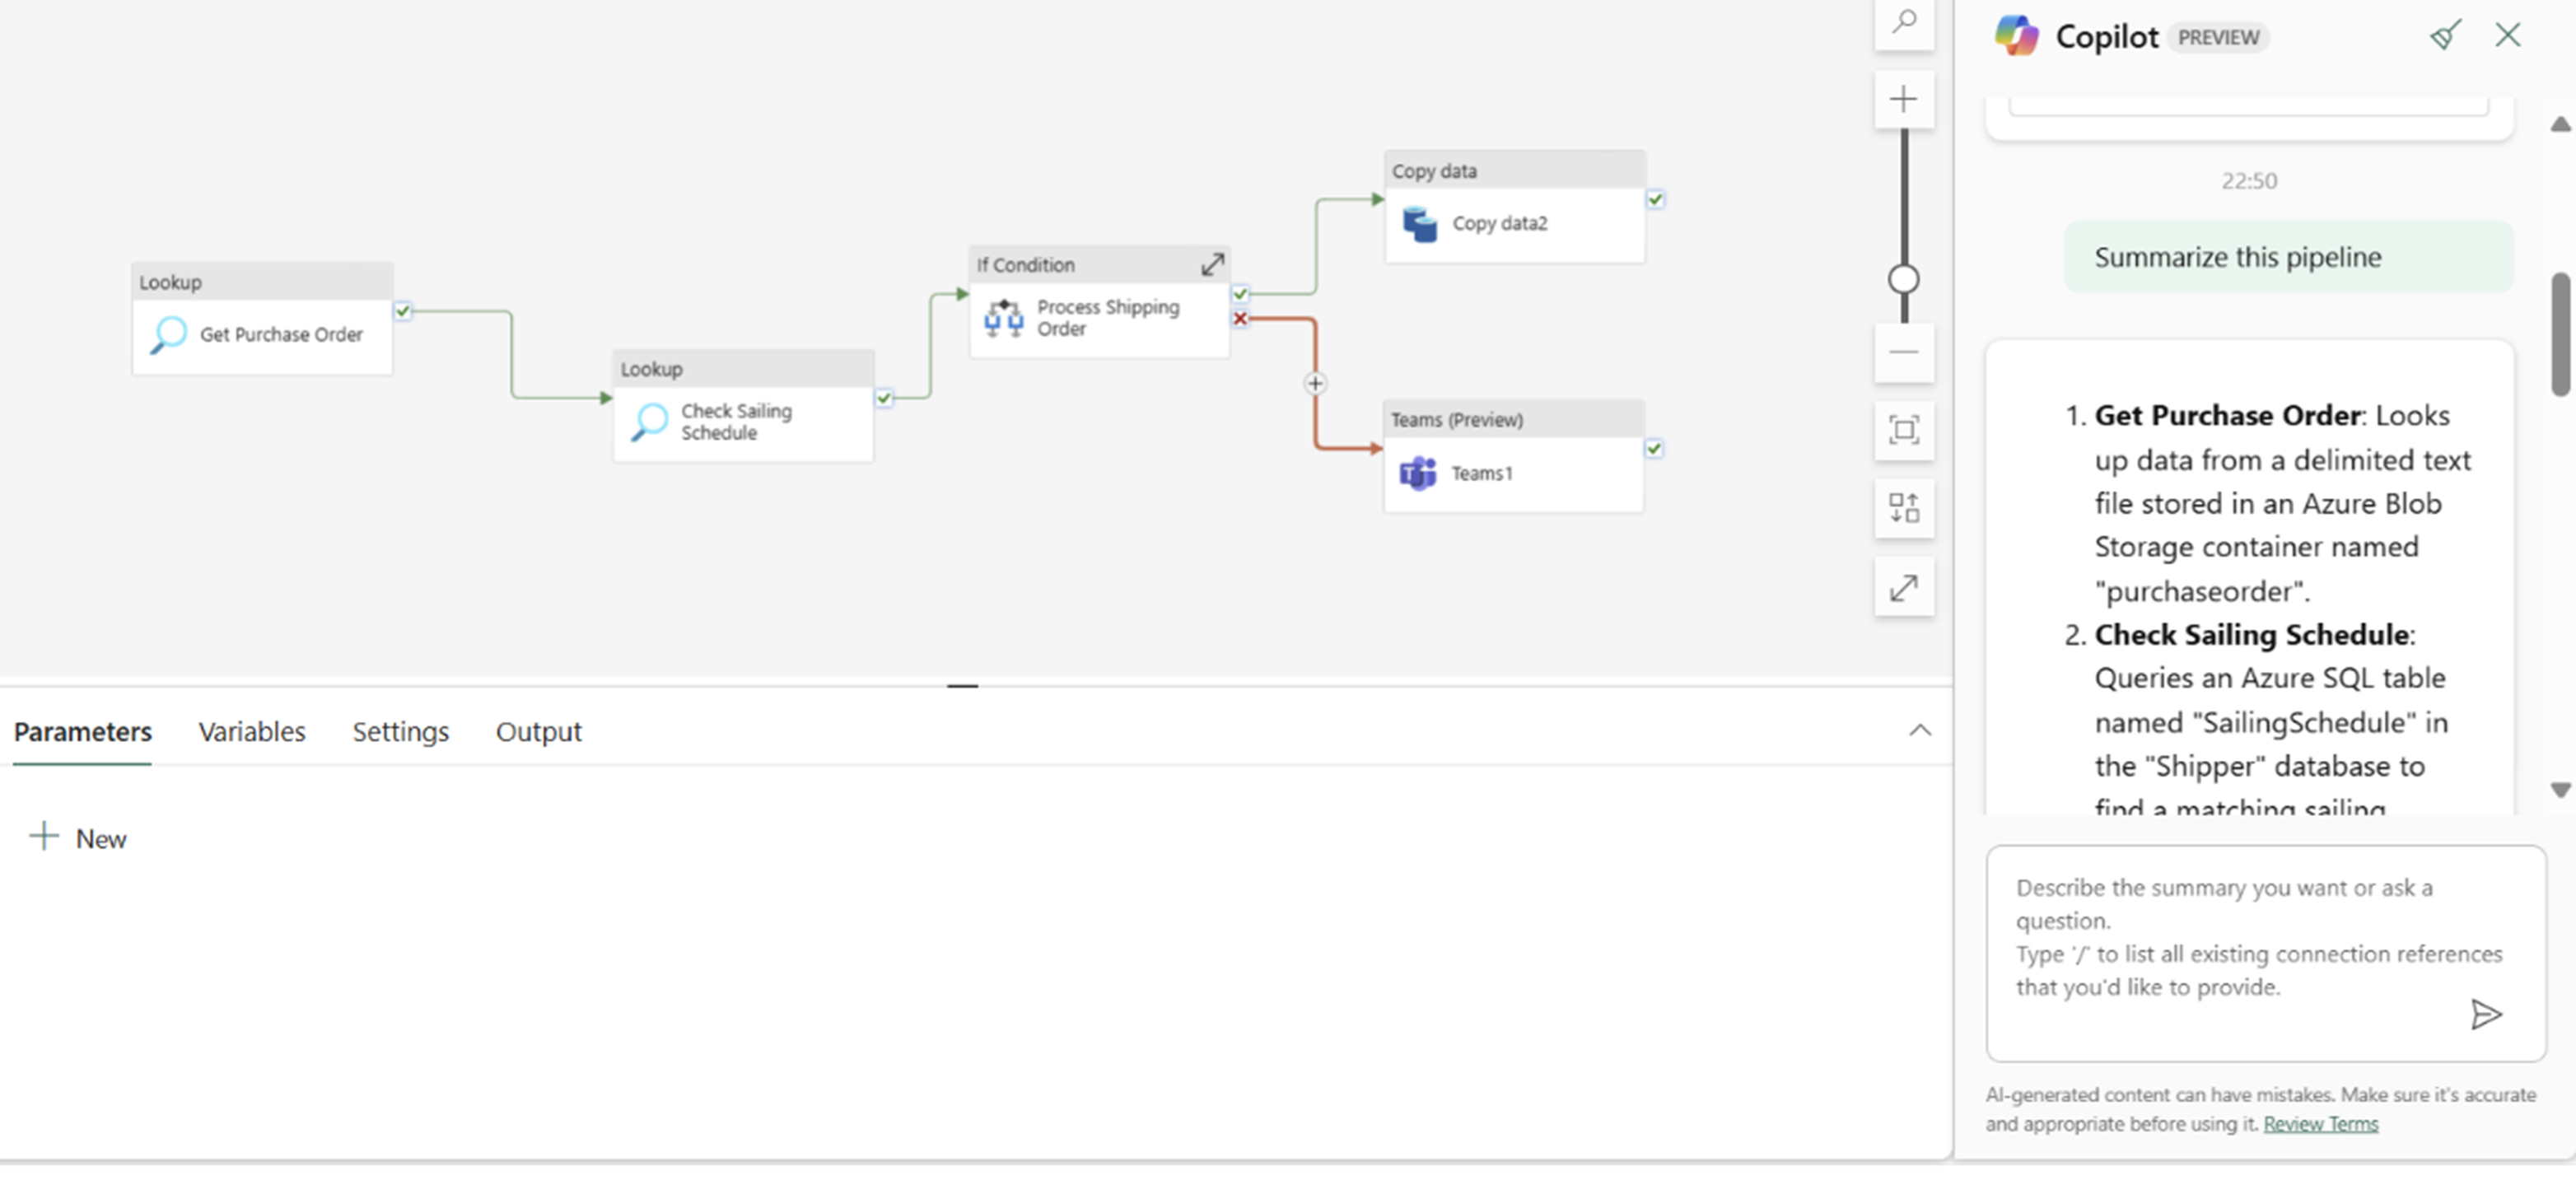Select the Settings tab in bottom panel
The width and height of the screenshot is (2576, 1194).
(x=399, y=731)
